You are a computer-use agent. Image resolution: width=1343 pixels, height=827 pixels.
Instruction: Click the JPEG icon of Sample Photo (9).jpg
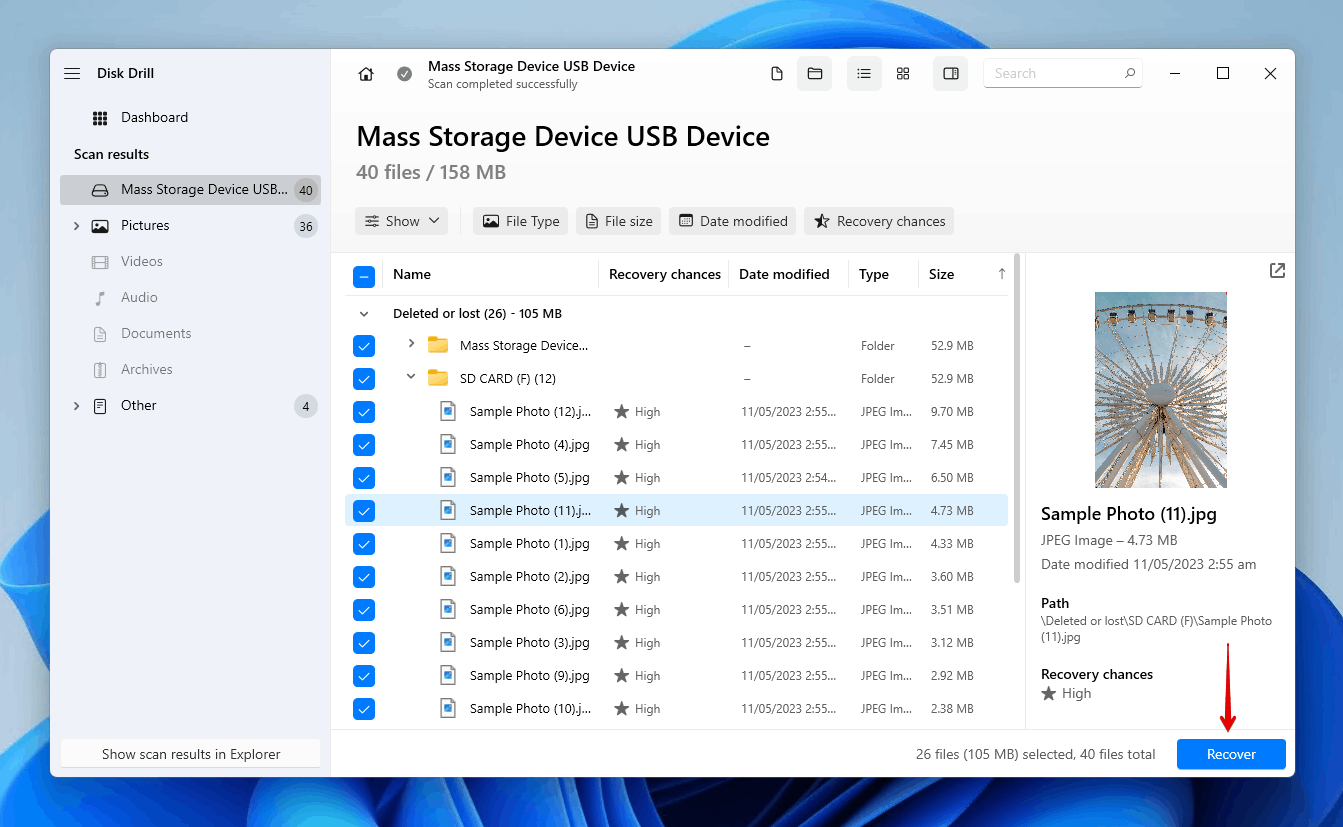448,675
